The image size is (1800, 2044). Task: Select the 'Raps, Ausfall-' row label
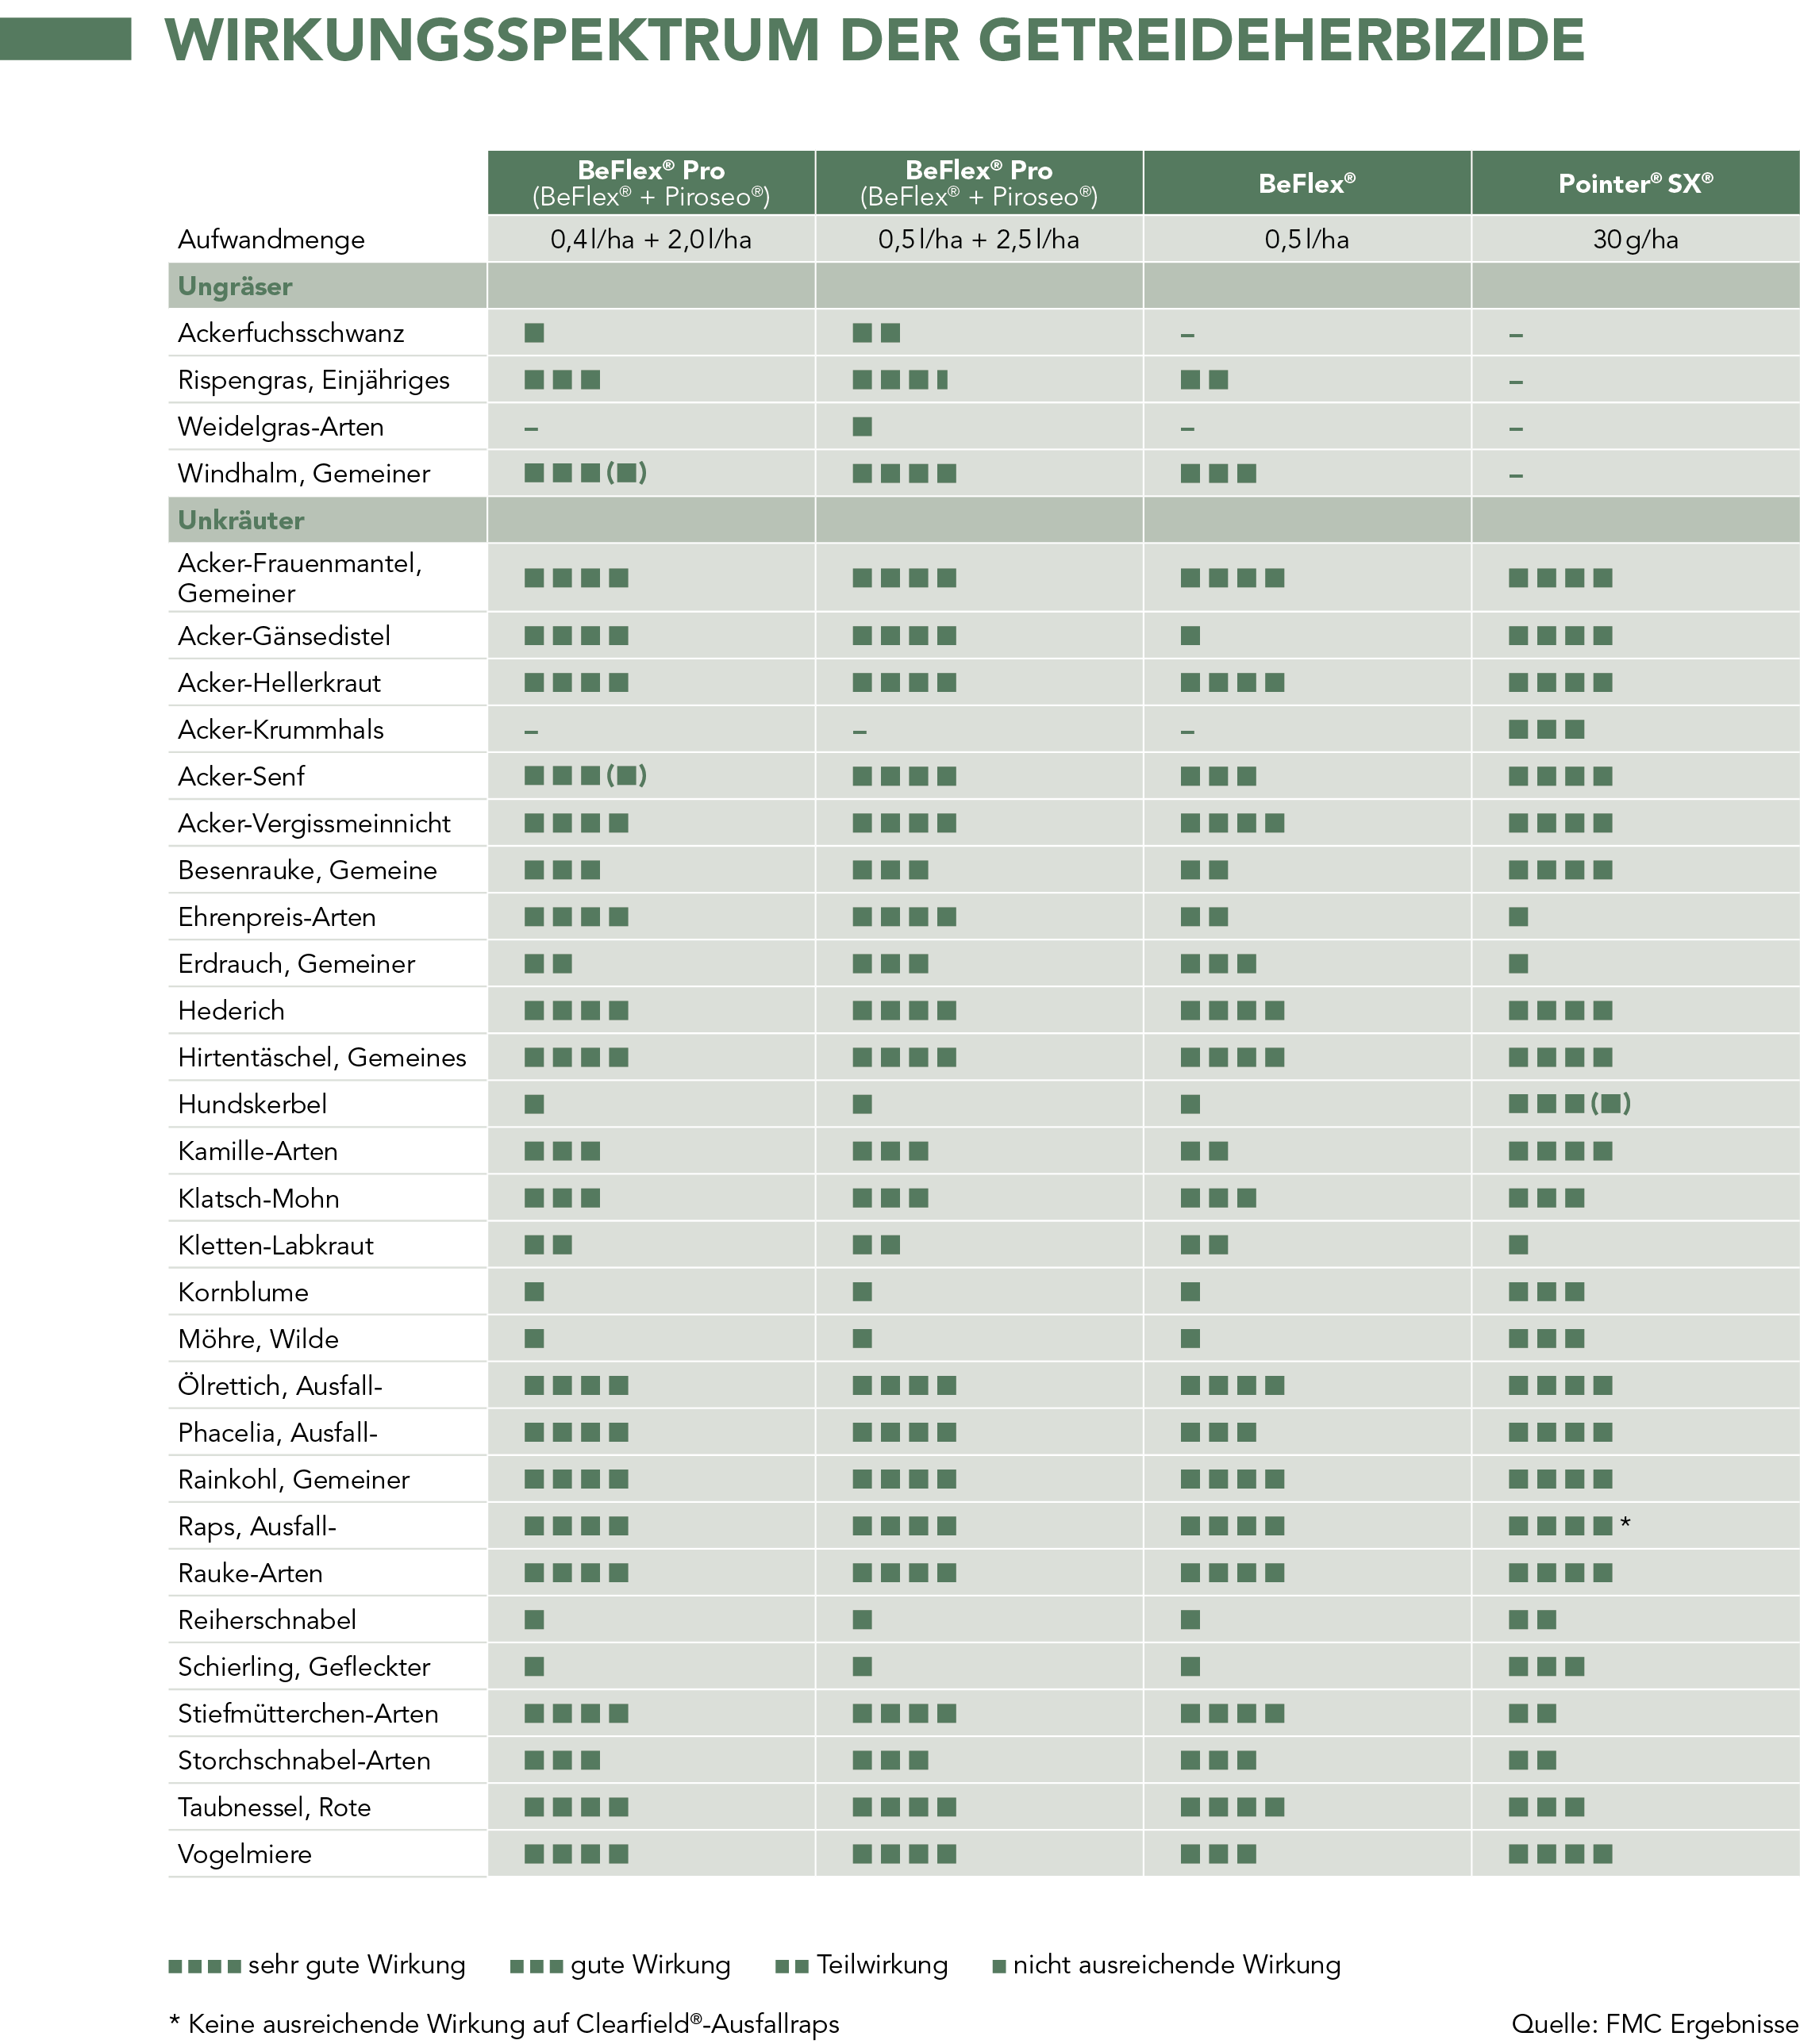[257, 1527]
